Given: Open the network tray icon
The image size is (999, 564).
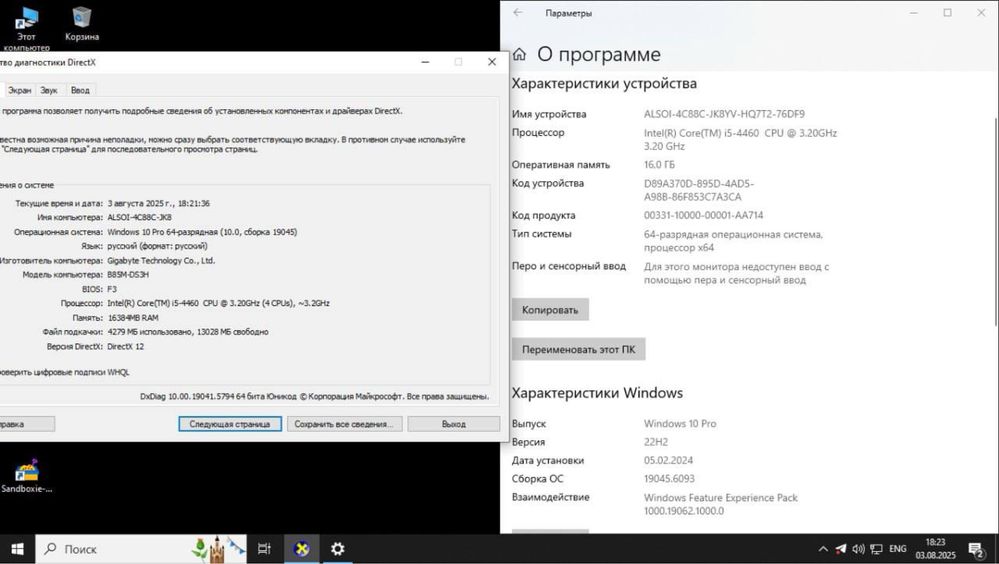Looking at the screenshot, I should click(877, 549).
